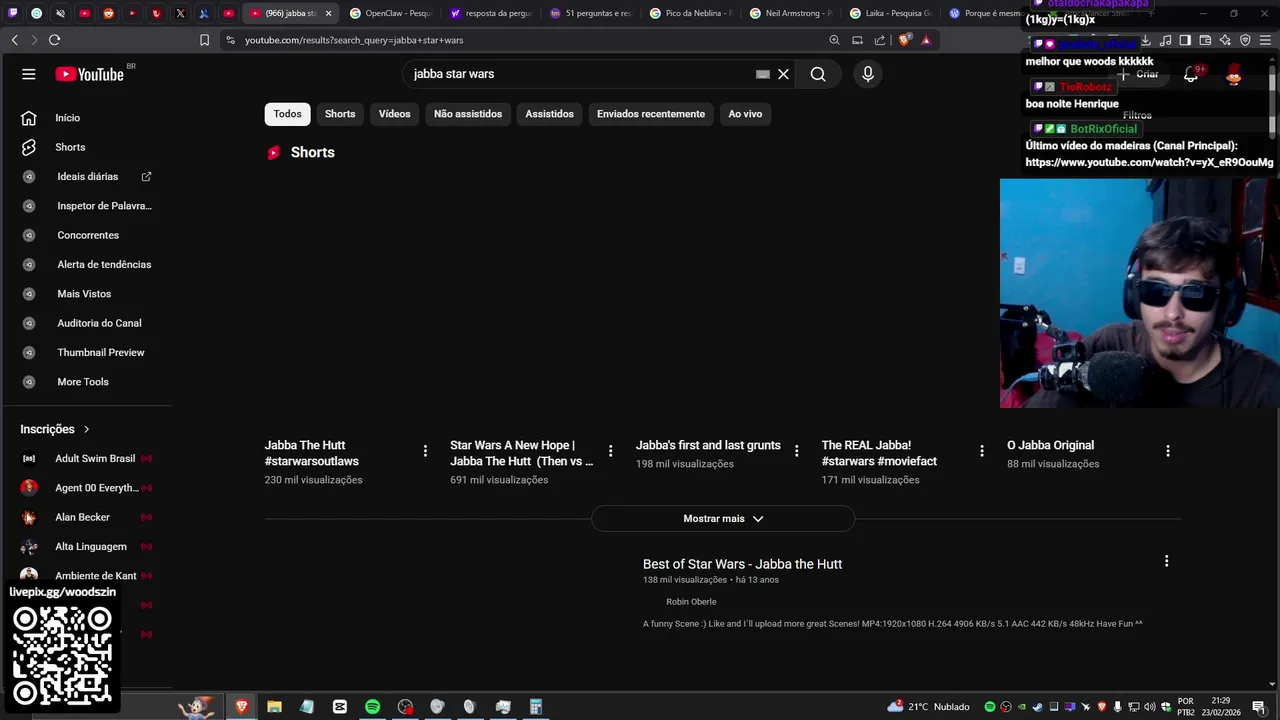Click the YouTube logo

point(89,74)
